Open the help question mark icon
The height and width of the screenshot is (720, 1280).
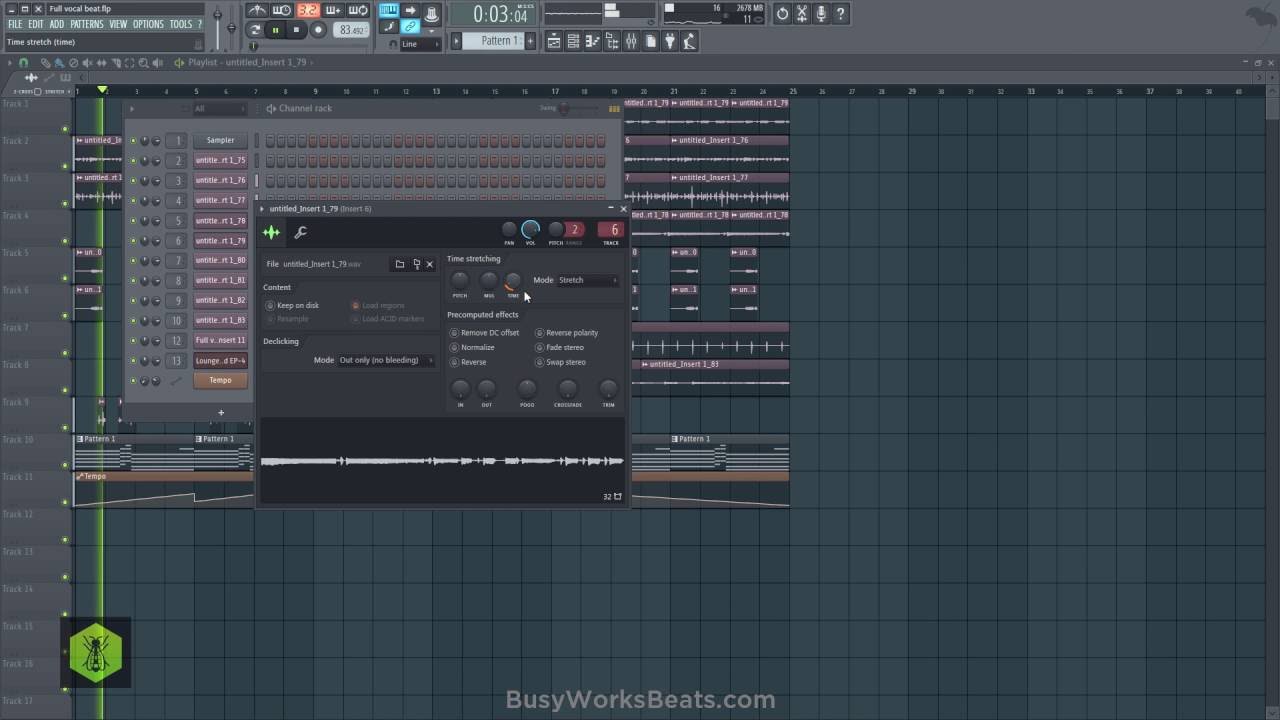[841, 14]
